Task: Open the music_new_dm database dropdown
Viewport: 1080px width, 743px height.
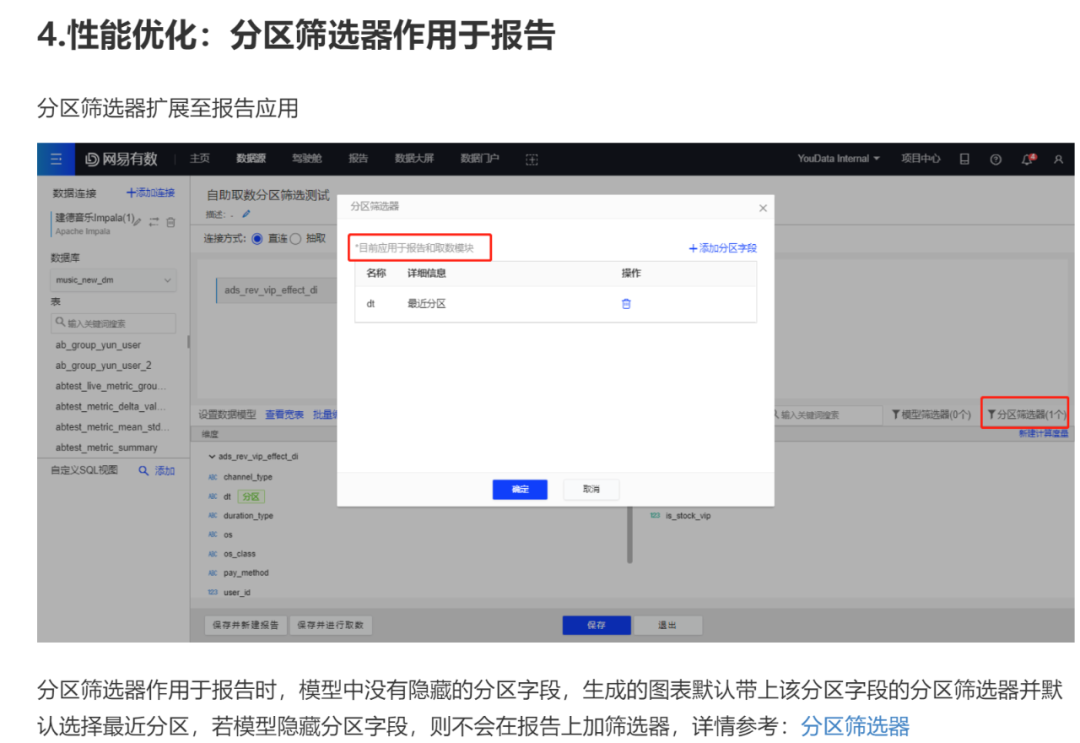Action: (x=113, y=280)
